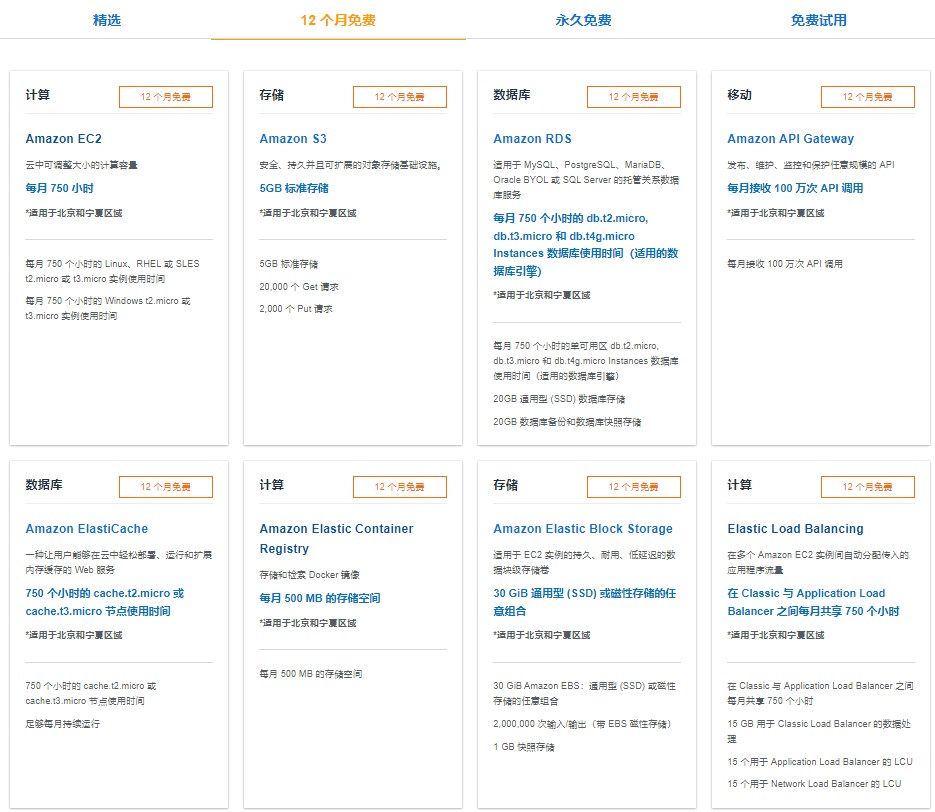Screen dimensions: 935x812
Task: Click Classic 与 Application Load Balancer blue headline
Action: pyautogui.click(x=813, y=602)
